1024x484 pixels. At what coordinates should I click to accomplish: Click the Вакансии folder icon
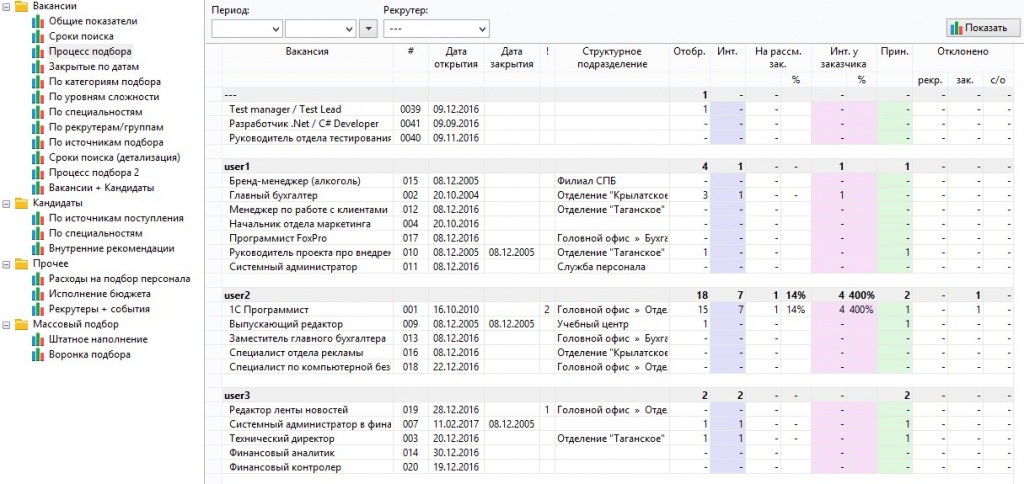22,6
